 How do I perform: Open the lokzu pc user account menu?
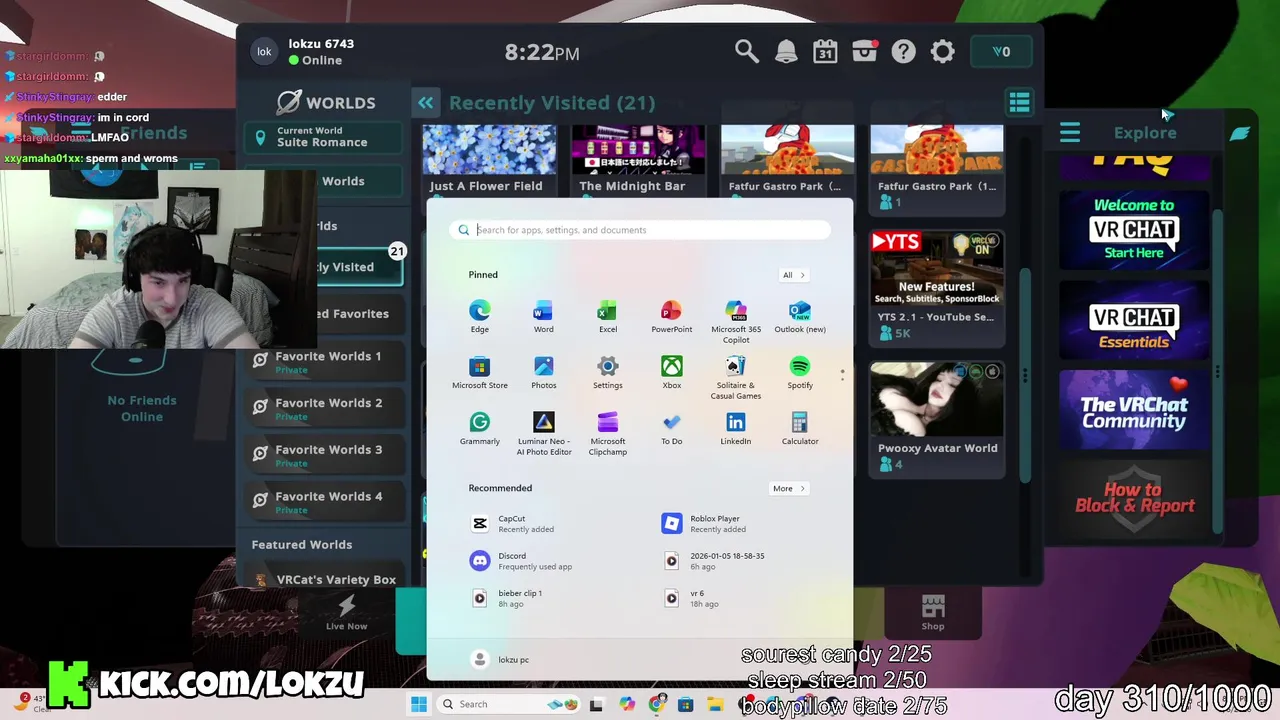tap(500, 659)
